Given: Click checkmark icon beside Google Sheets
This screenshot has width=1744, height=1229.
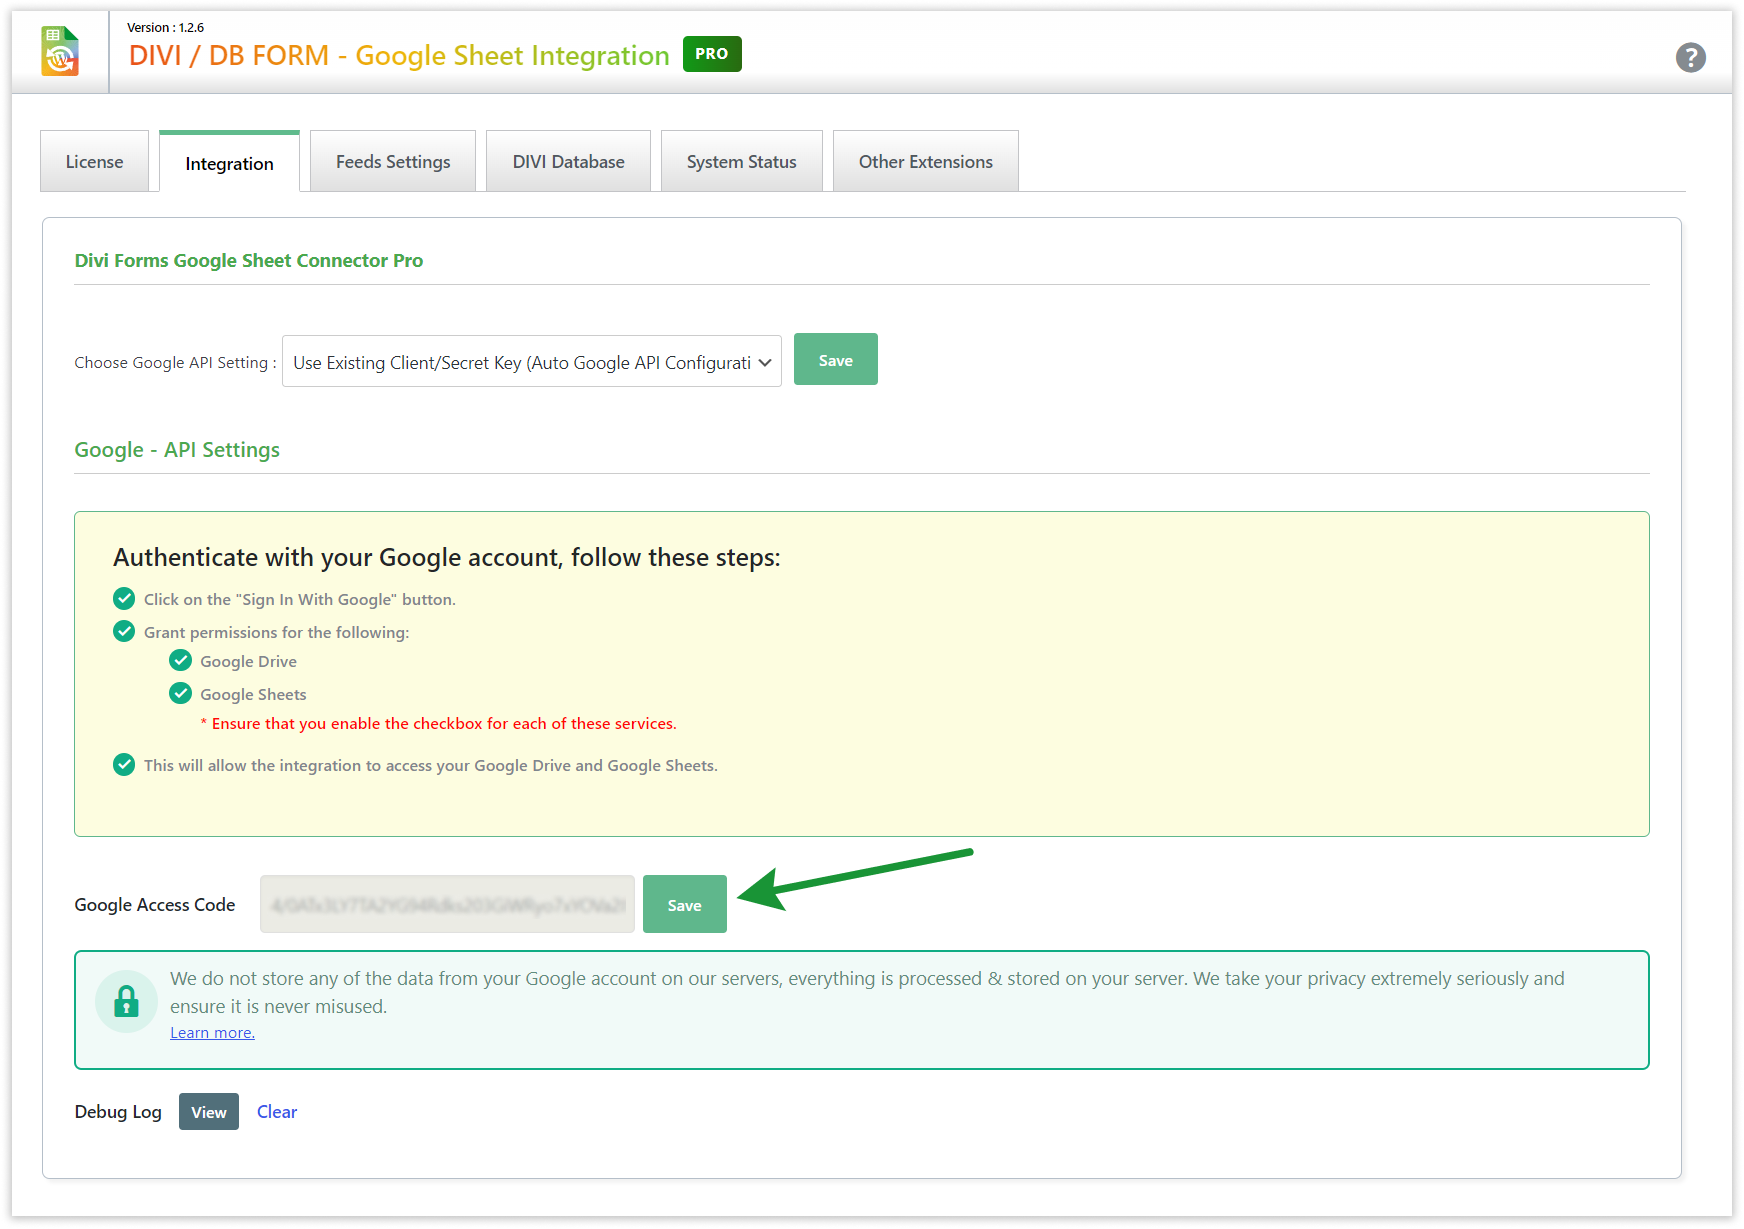Looking at the screenshot, I should coord(181,694).
